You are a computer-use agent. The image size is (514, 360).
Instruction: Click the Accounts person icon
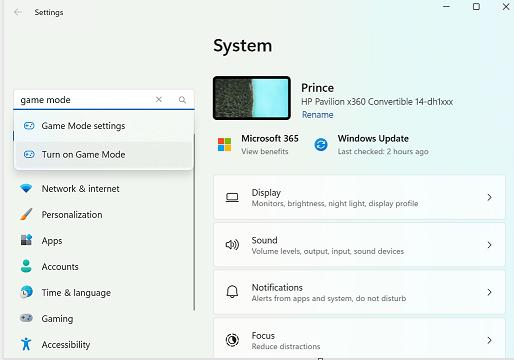click(26, 266)
